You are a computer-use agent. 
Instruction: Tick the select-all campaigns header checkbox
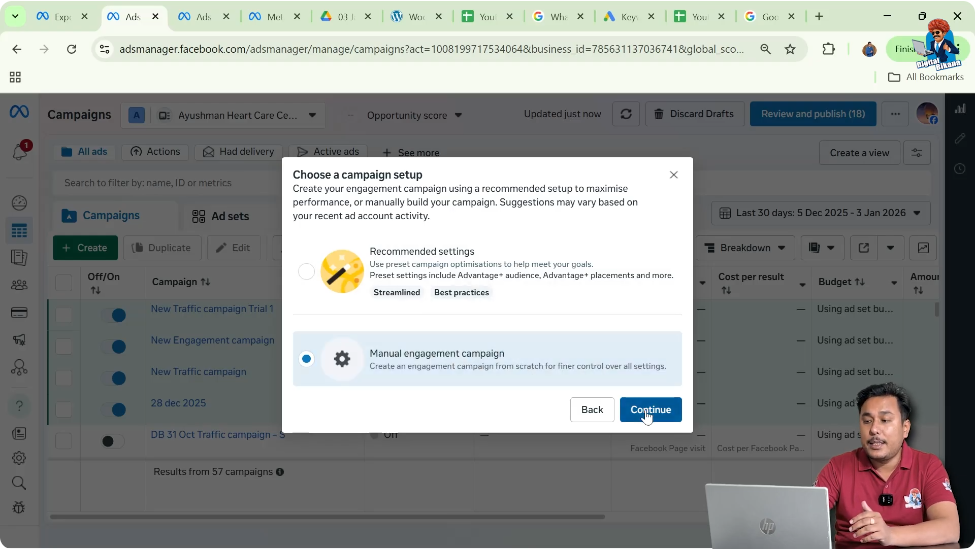63,282
